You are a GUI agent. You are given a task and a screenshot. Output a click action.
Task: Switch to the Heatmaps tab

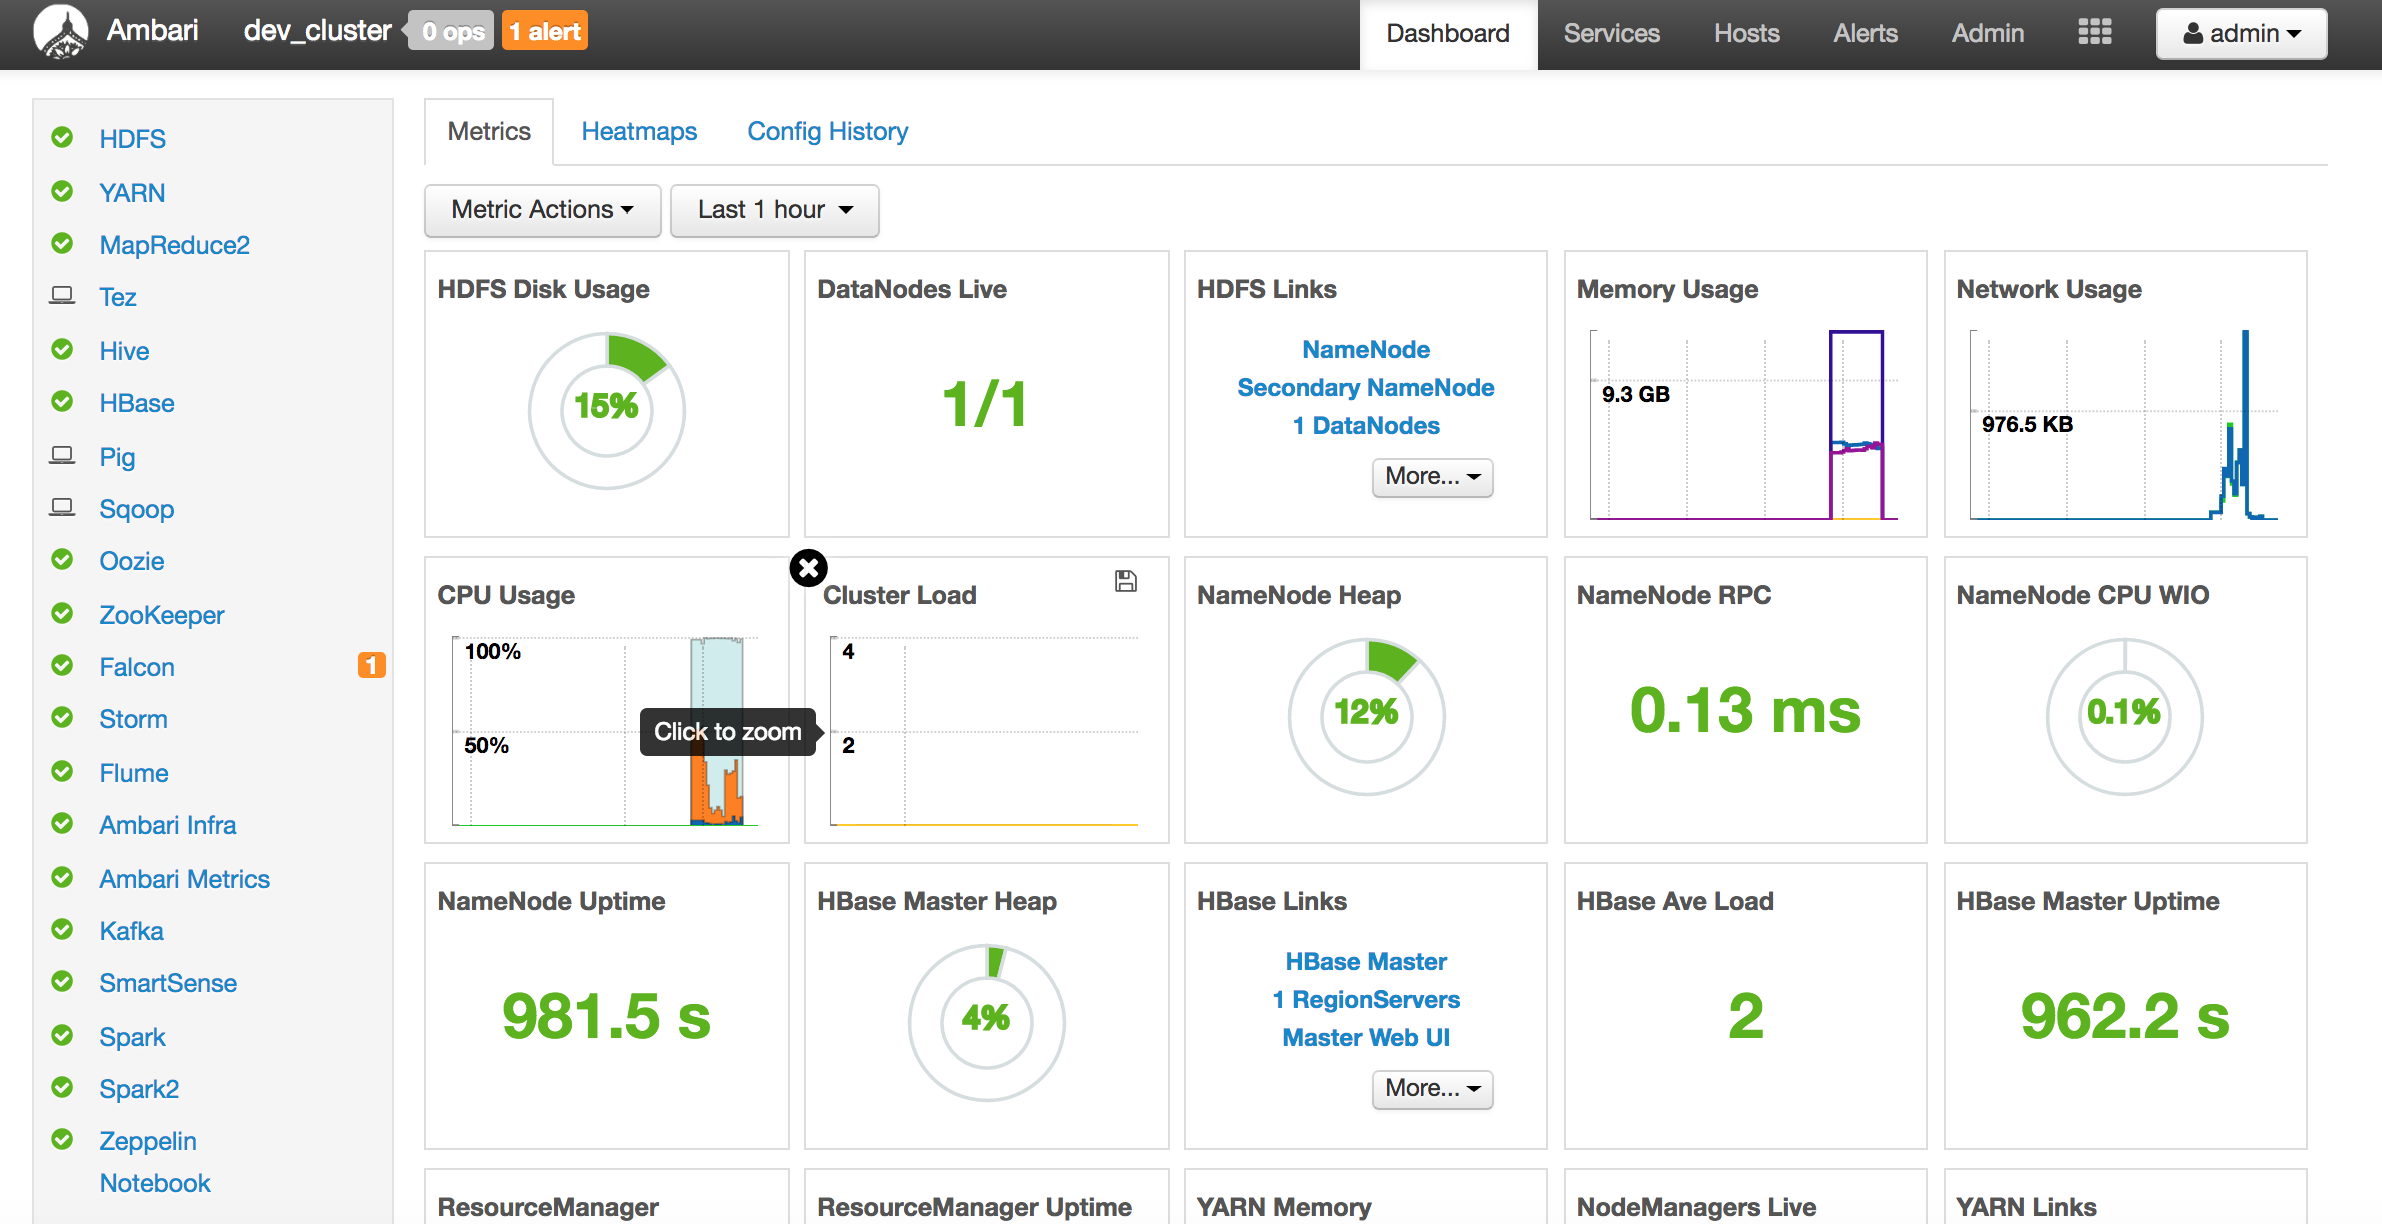pos(639,131)
